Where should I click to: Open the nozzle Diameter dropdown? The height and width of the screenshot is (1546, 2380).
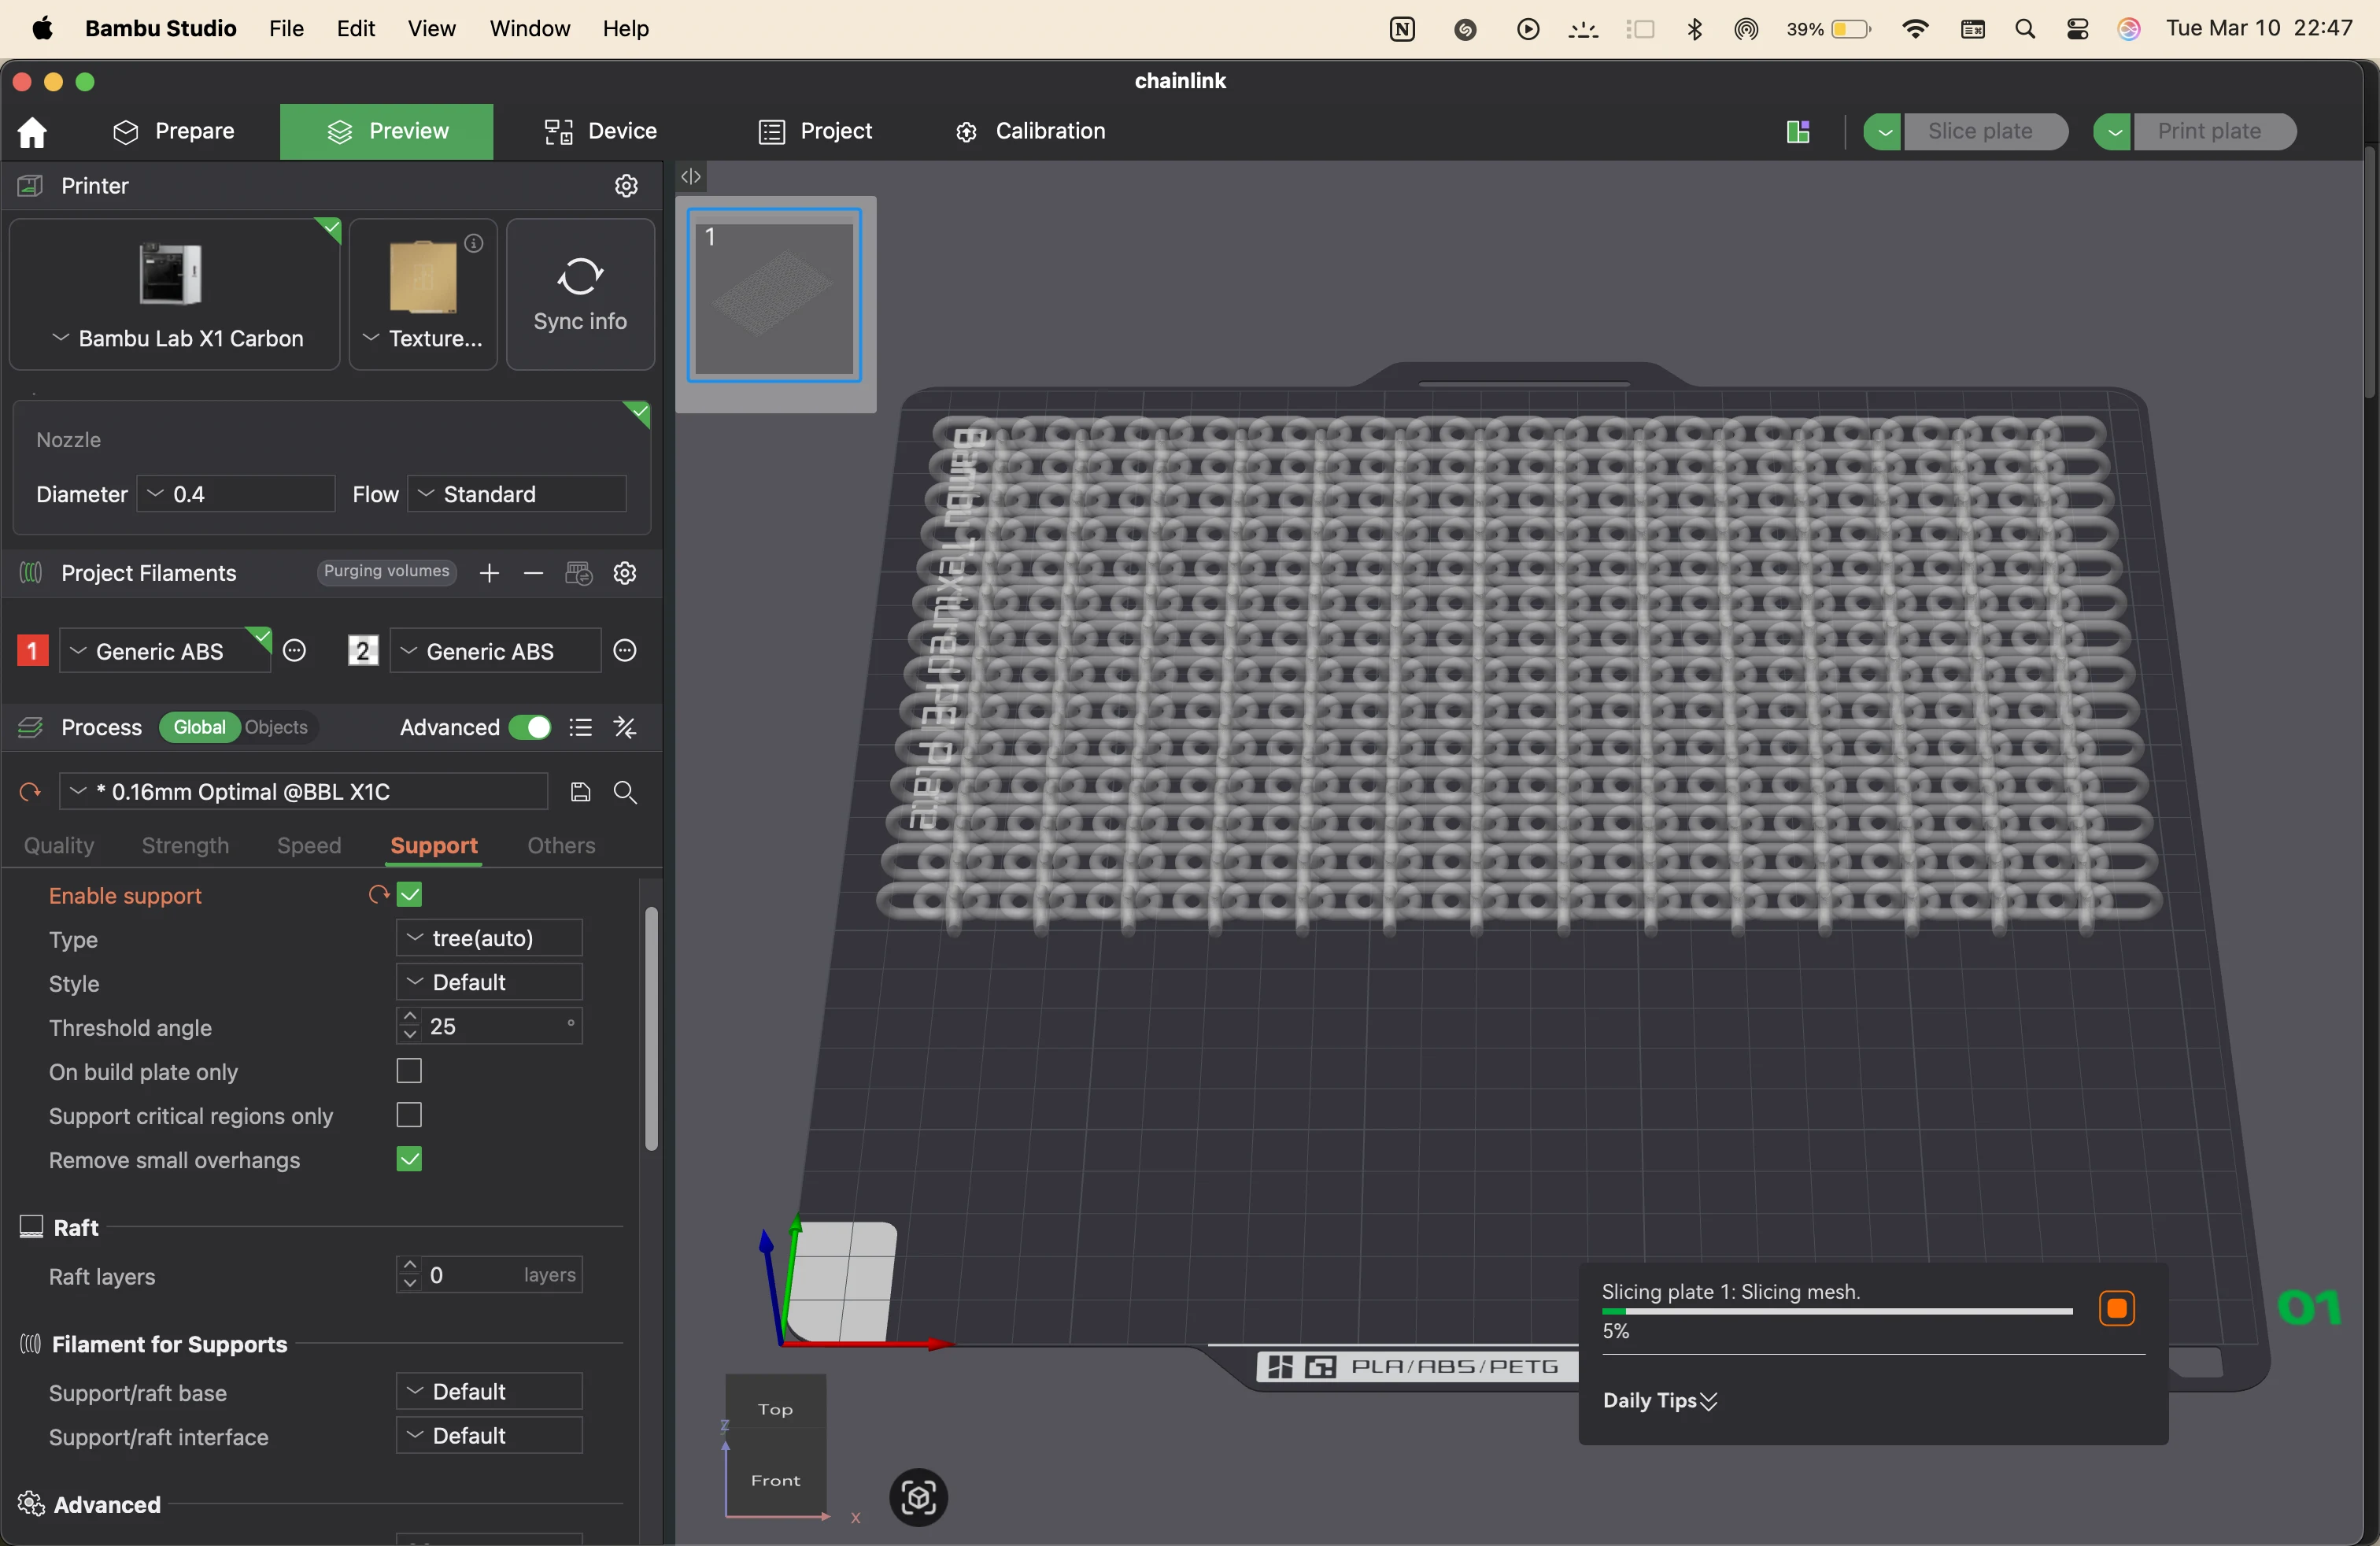pyautogui.click(x=235, y=494)
